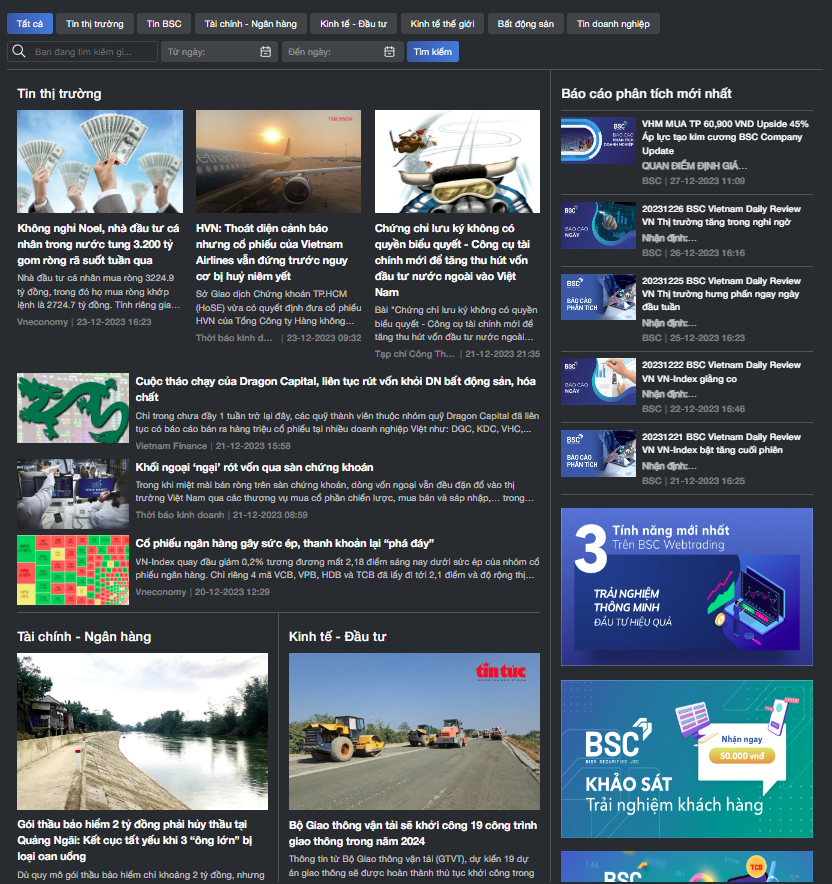Click the Đến ngày date field
The image size is (832, 884).
tap(343, 51)
